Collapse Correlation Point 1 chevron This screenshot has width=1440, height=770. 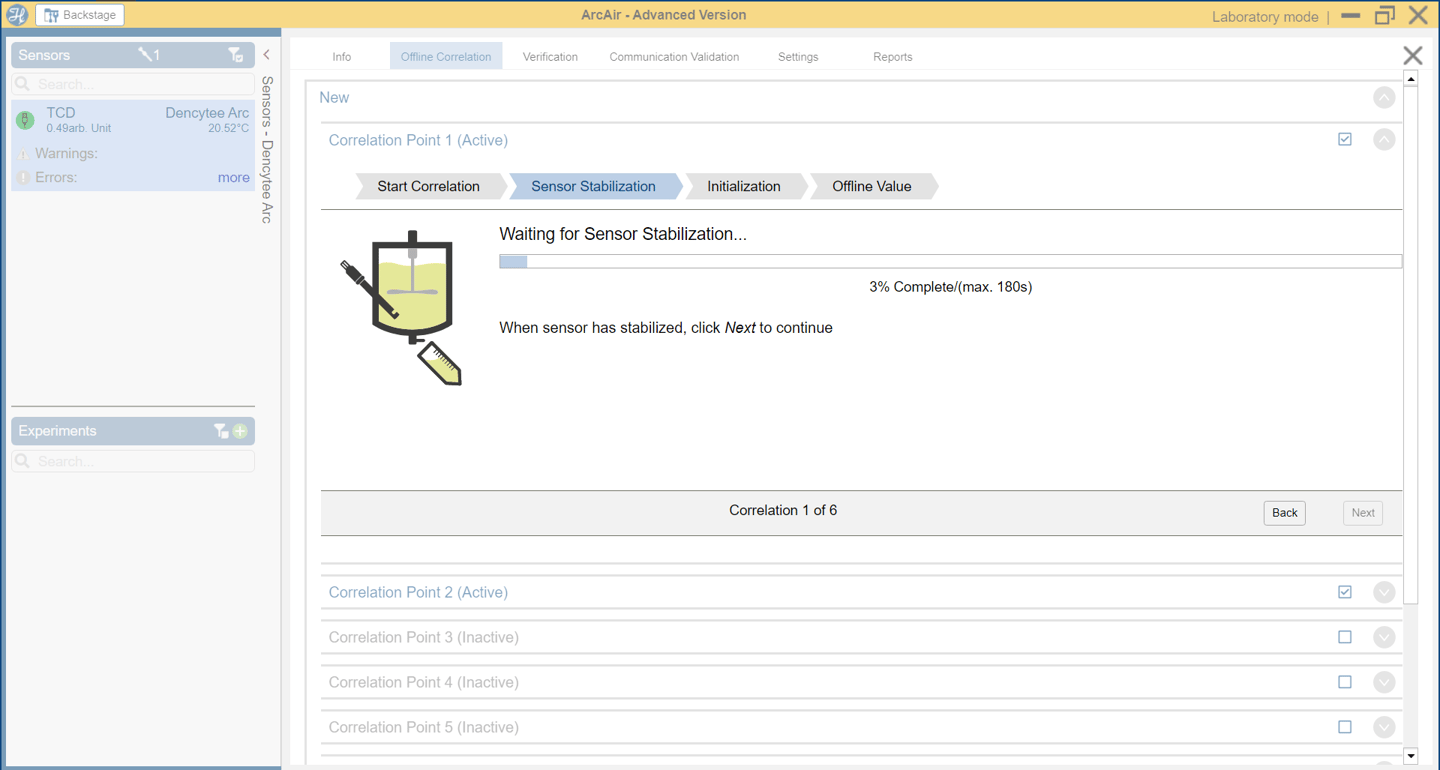(1384, 140)
